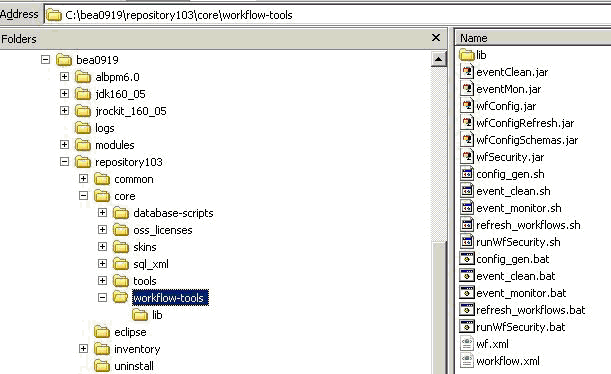
Task: Select the inventory folder in tree
Action: (127, 349)
